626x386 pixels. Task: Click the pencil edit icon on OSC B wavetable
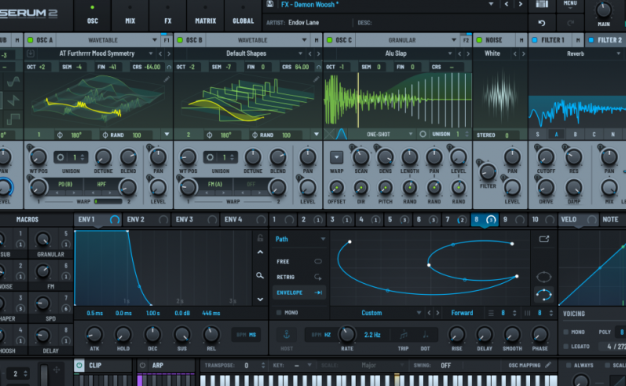[316, 79]
